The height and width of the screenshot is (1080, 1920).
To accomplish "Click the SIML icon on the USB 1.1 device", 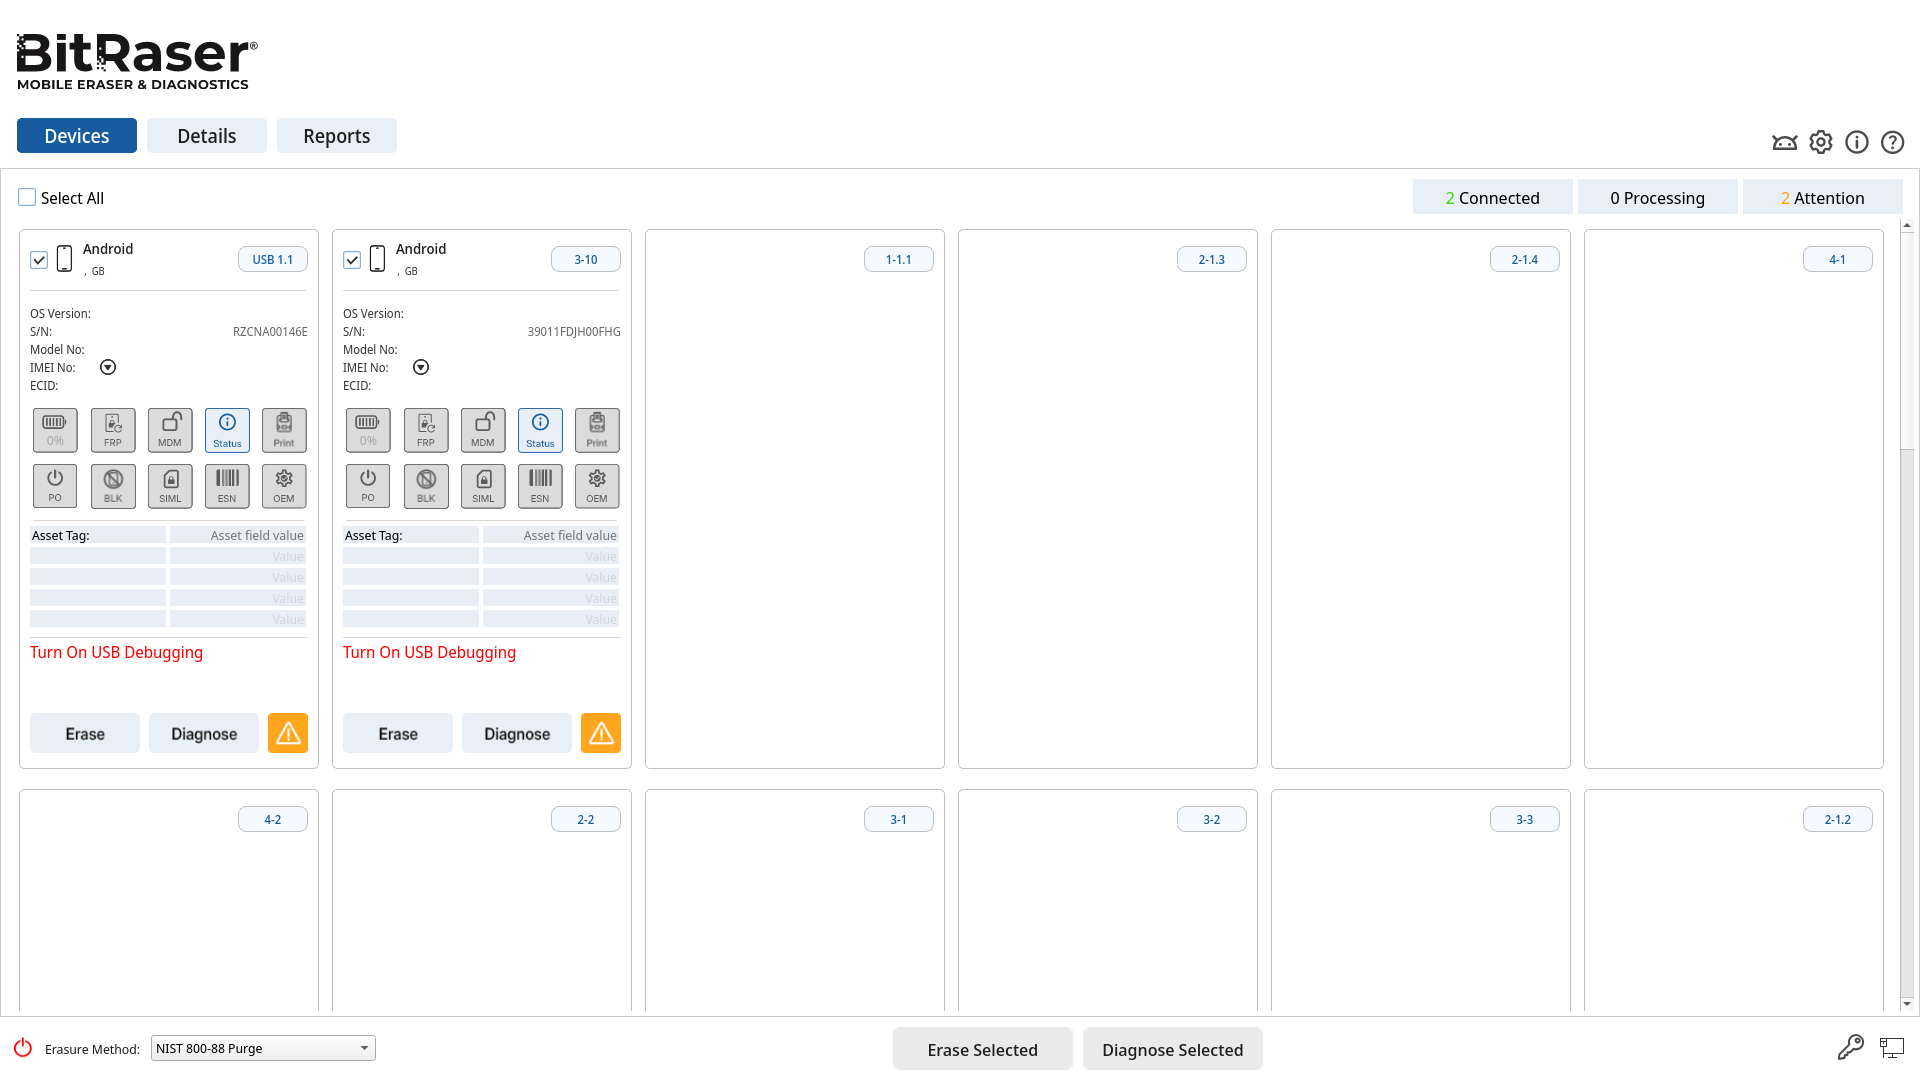I will click(x=170, y=486).
